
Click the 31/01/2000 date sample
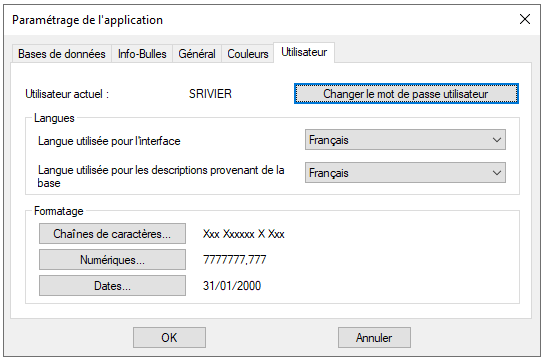[232, 286]
